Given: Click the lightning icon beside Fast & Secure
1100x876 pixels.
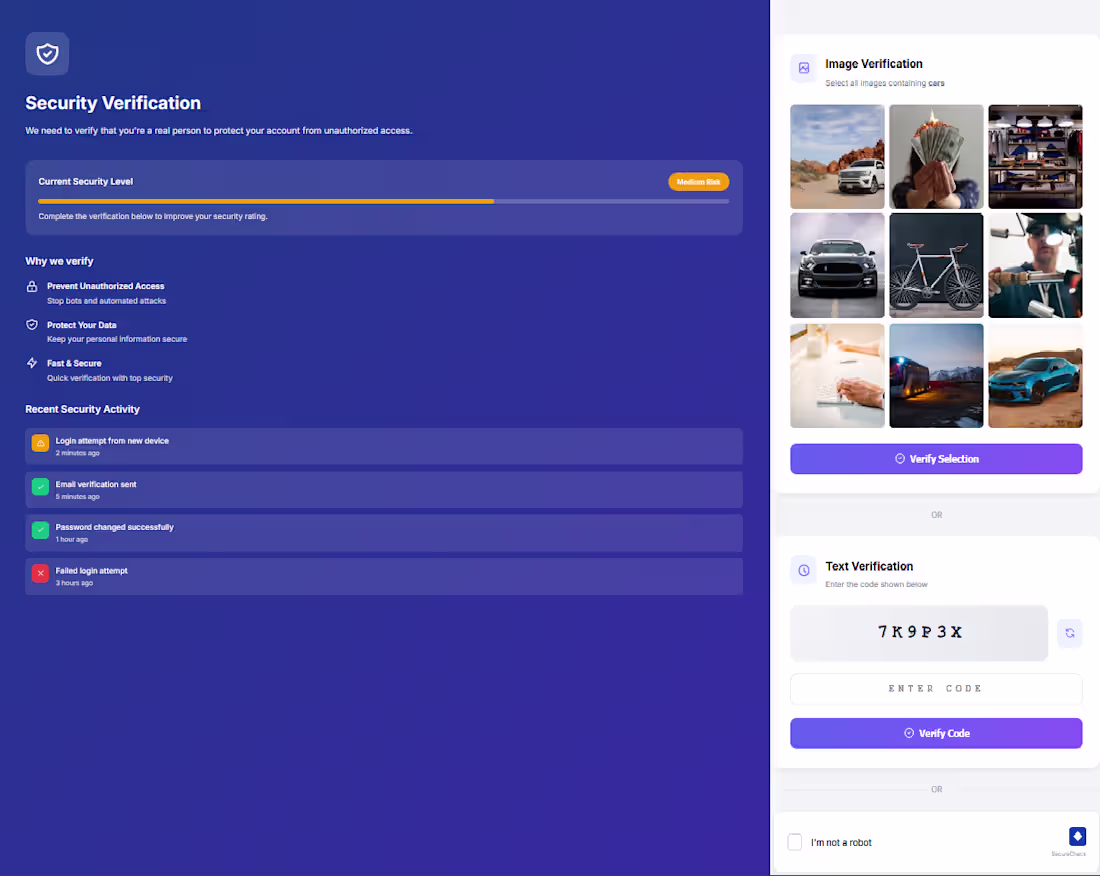Looking at the screenshot, I should click(x=32, y=363).
